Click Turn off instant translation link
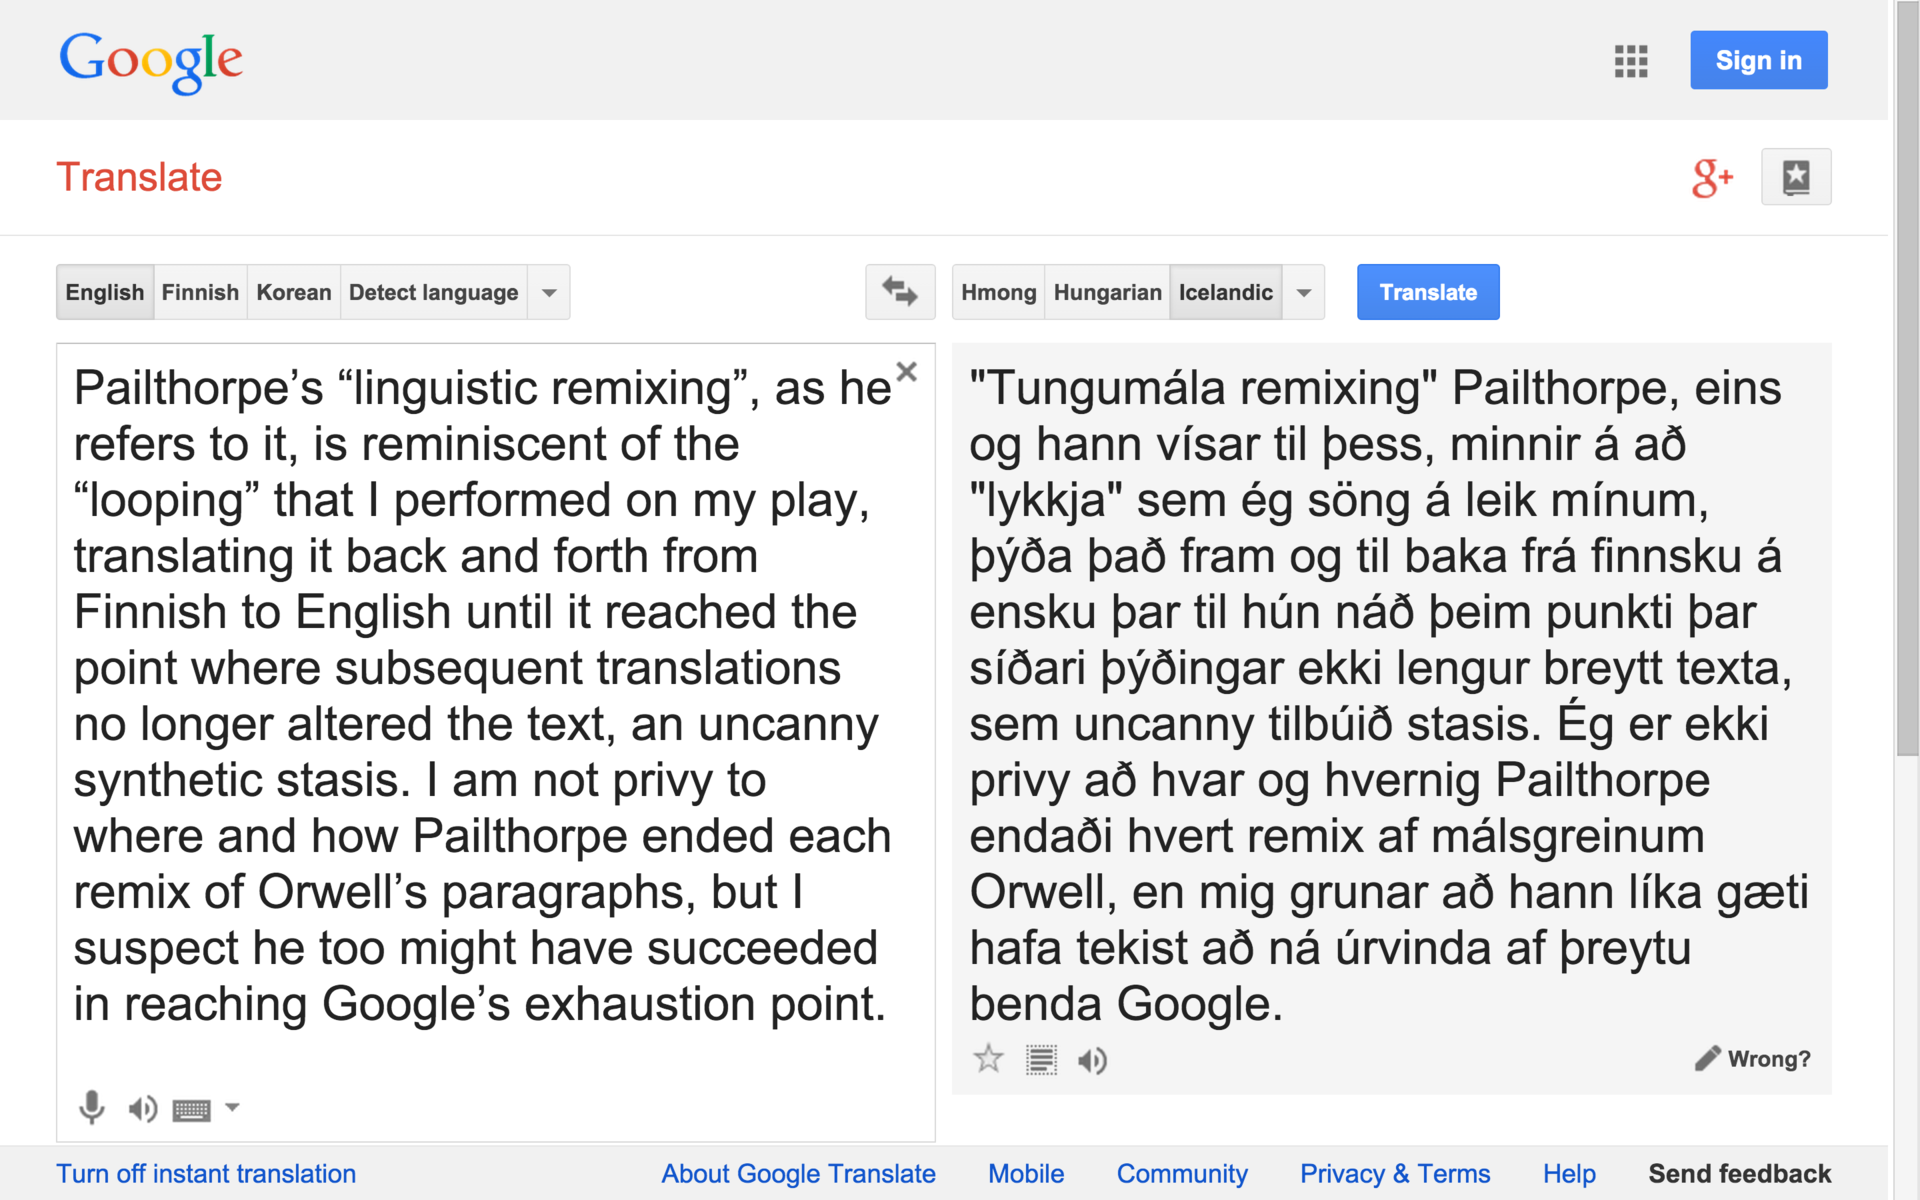This screenshot has height=1200, width=1920. (x=206, y=1173)
